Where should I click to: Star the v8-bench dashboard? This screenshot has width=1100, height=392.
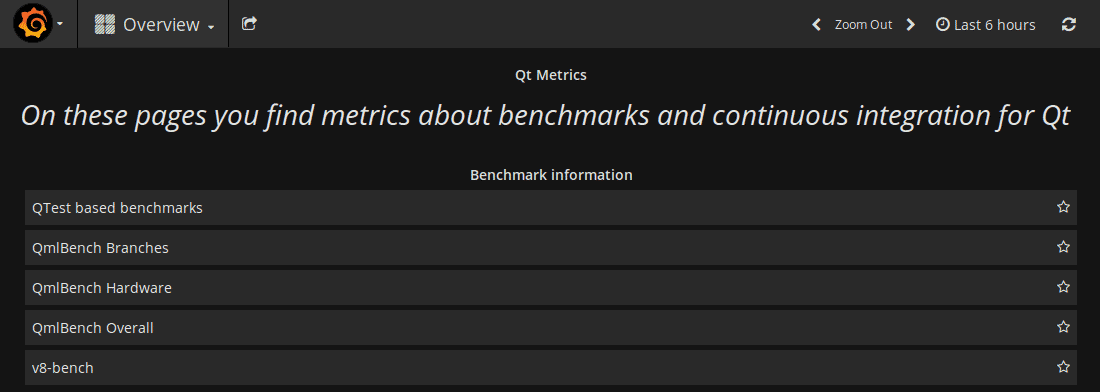coord(1064,367)
